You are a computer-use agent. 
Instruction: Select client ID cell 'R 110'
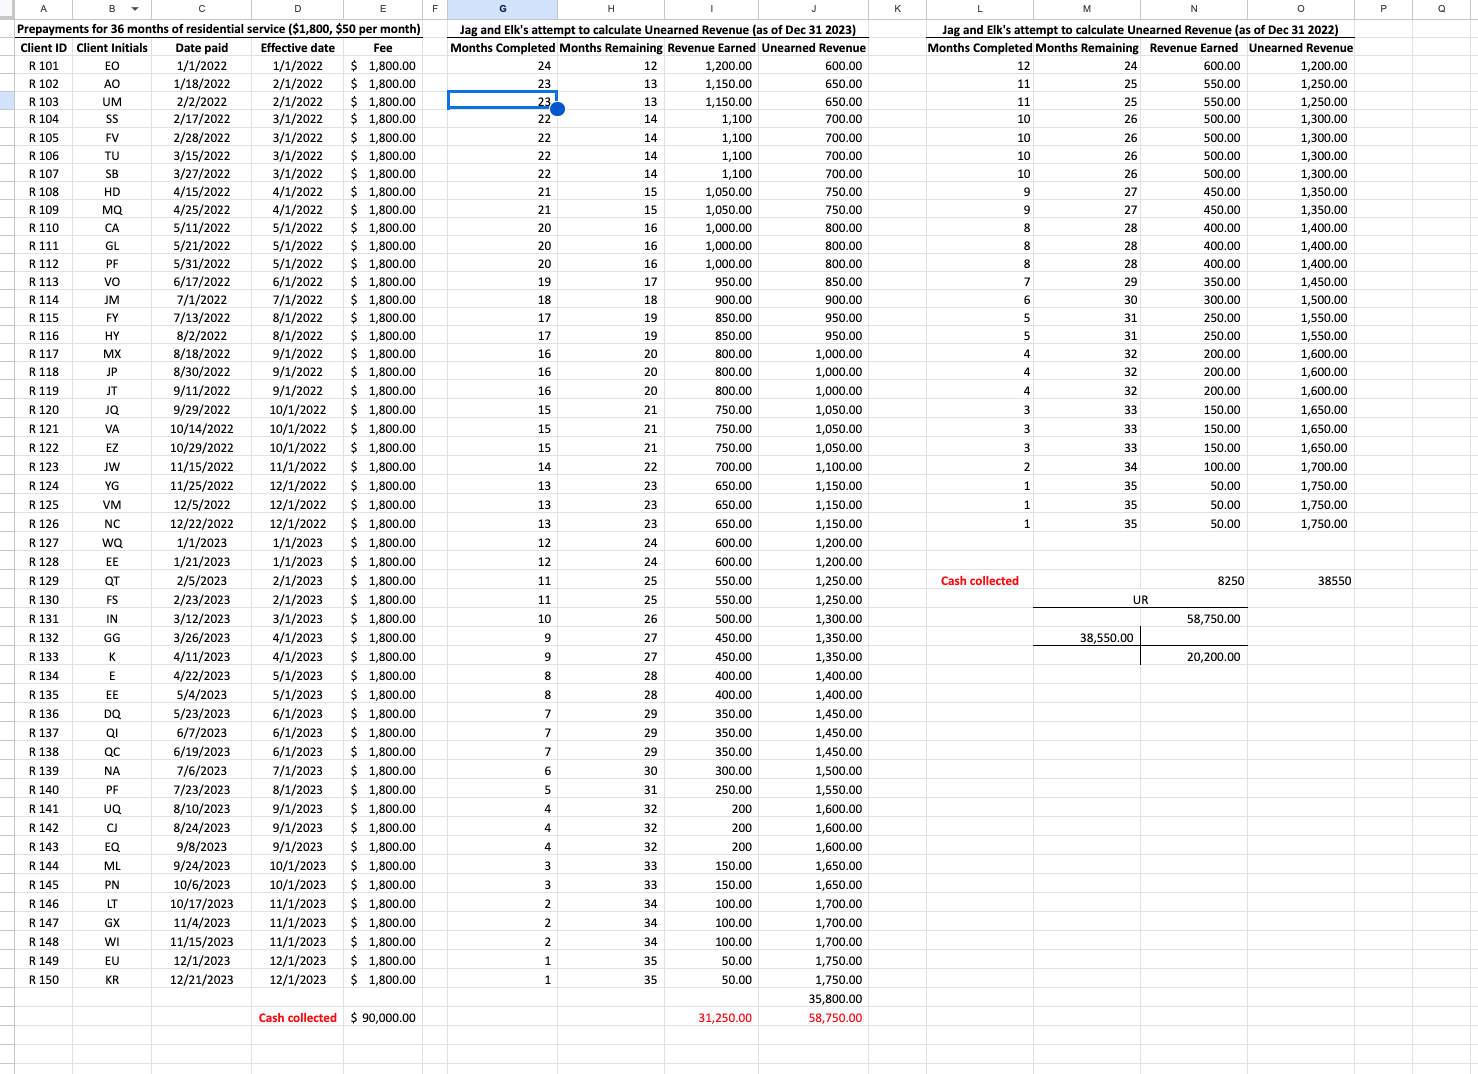pos(44,227)
